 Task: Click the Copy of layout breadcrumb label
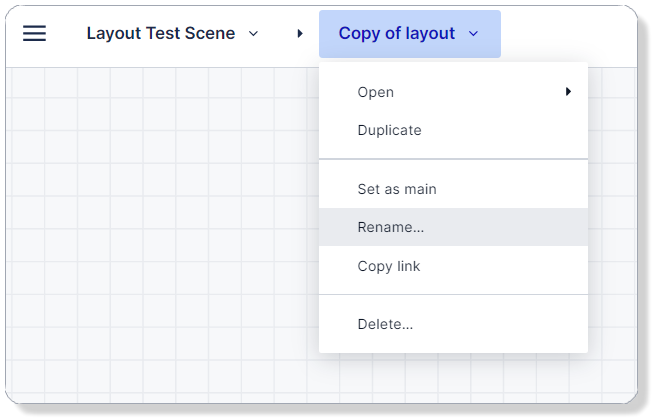coord(396,34)
